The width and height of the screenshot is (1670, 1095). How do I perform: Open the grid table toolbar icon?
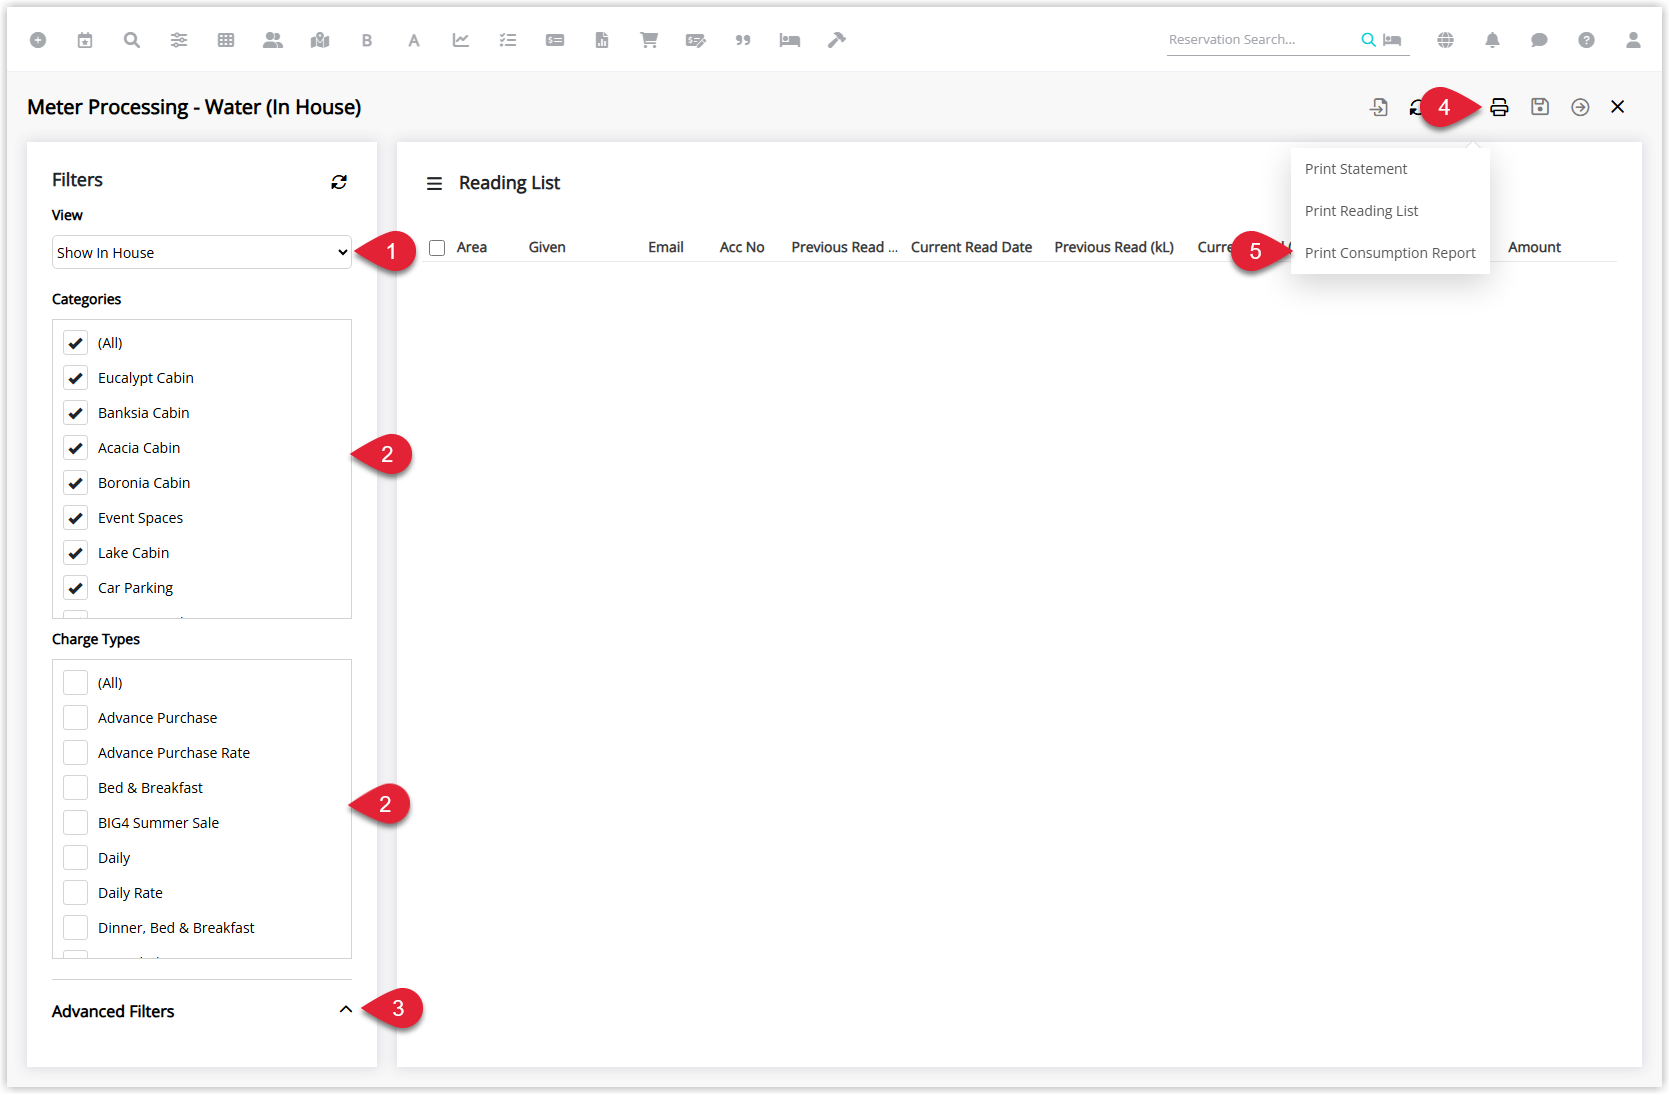pyautogui.click(x=226, y=40)
